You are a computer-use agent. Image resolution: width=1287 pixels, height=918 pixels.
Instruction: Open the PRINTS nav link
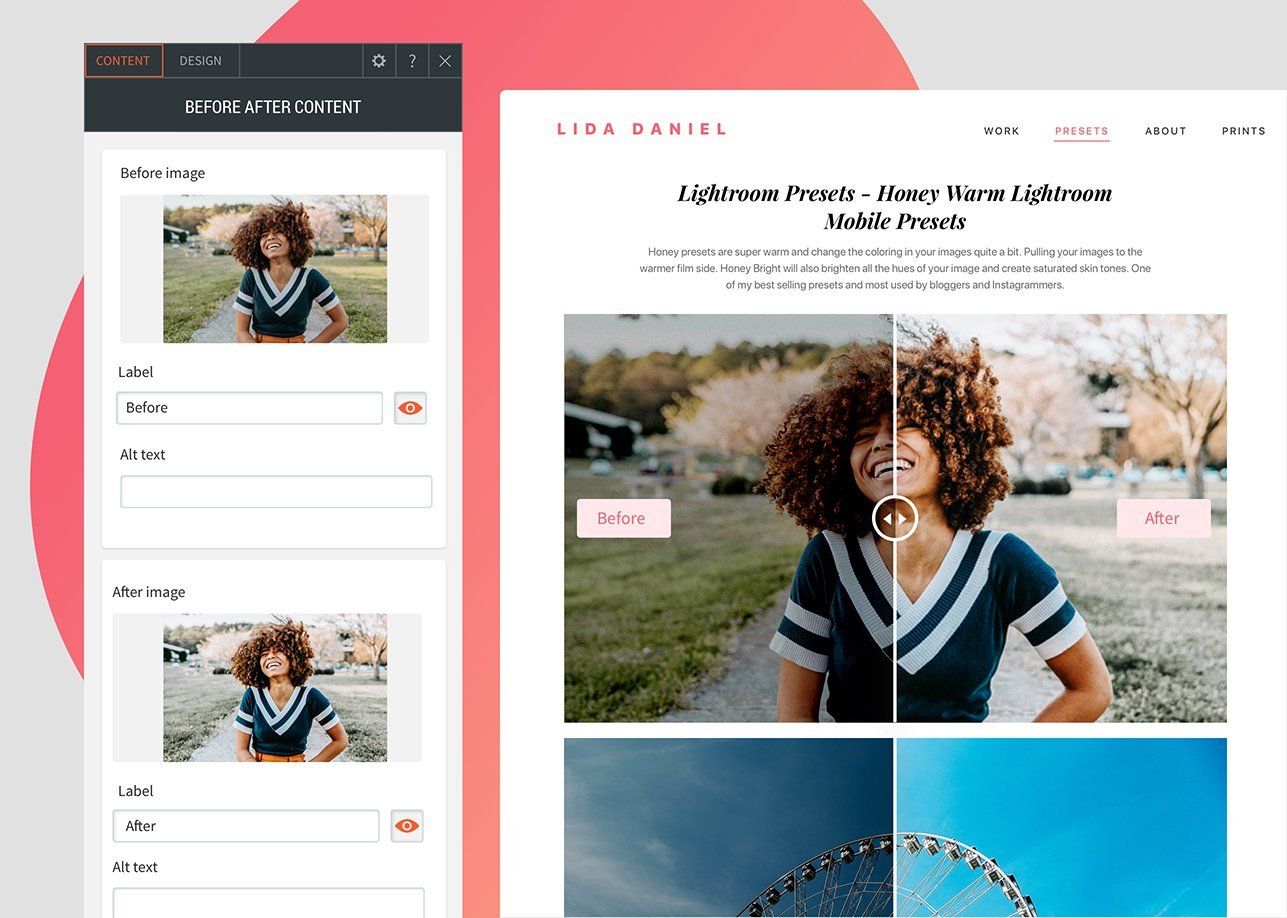pyautogui.click(x=1244, y=131)
